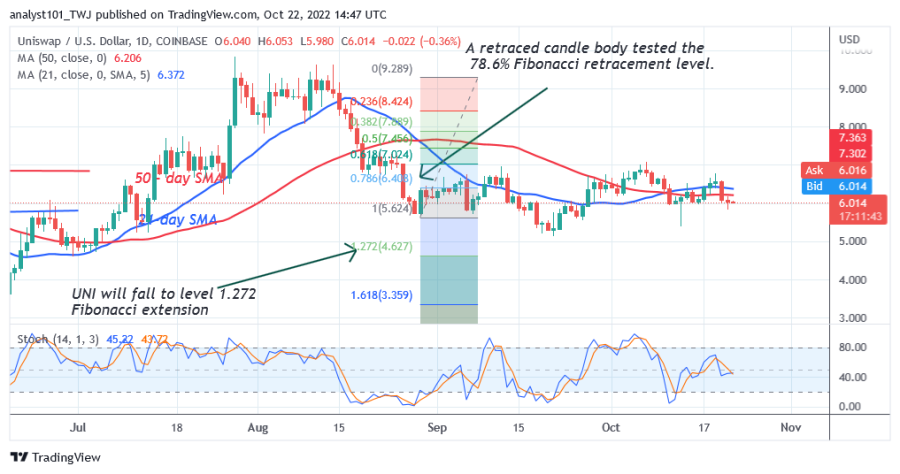Viewport: 900px width, 474px height.
Task: Click the 21-day SMA annotation text
Action: click(177, 219)
